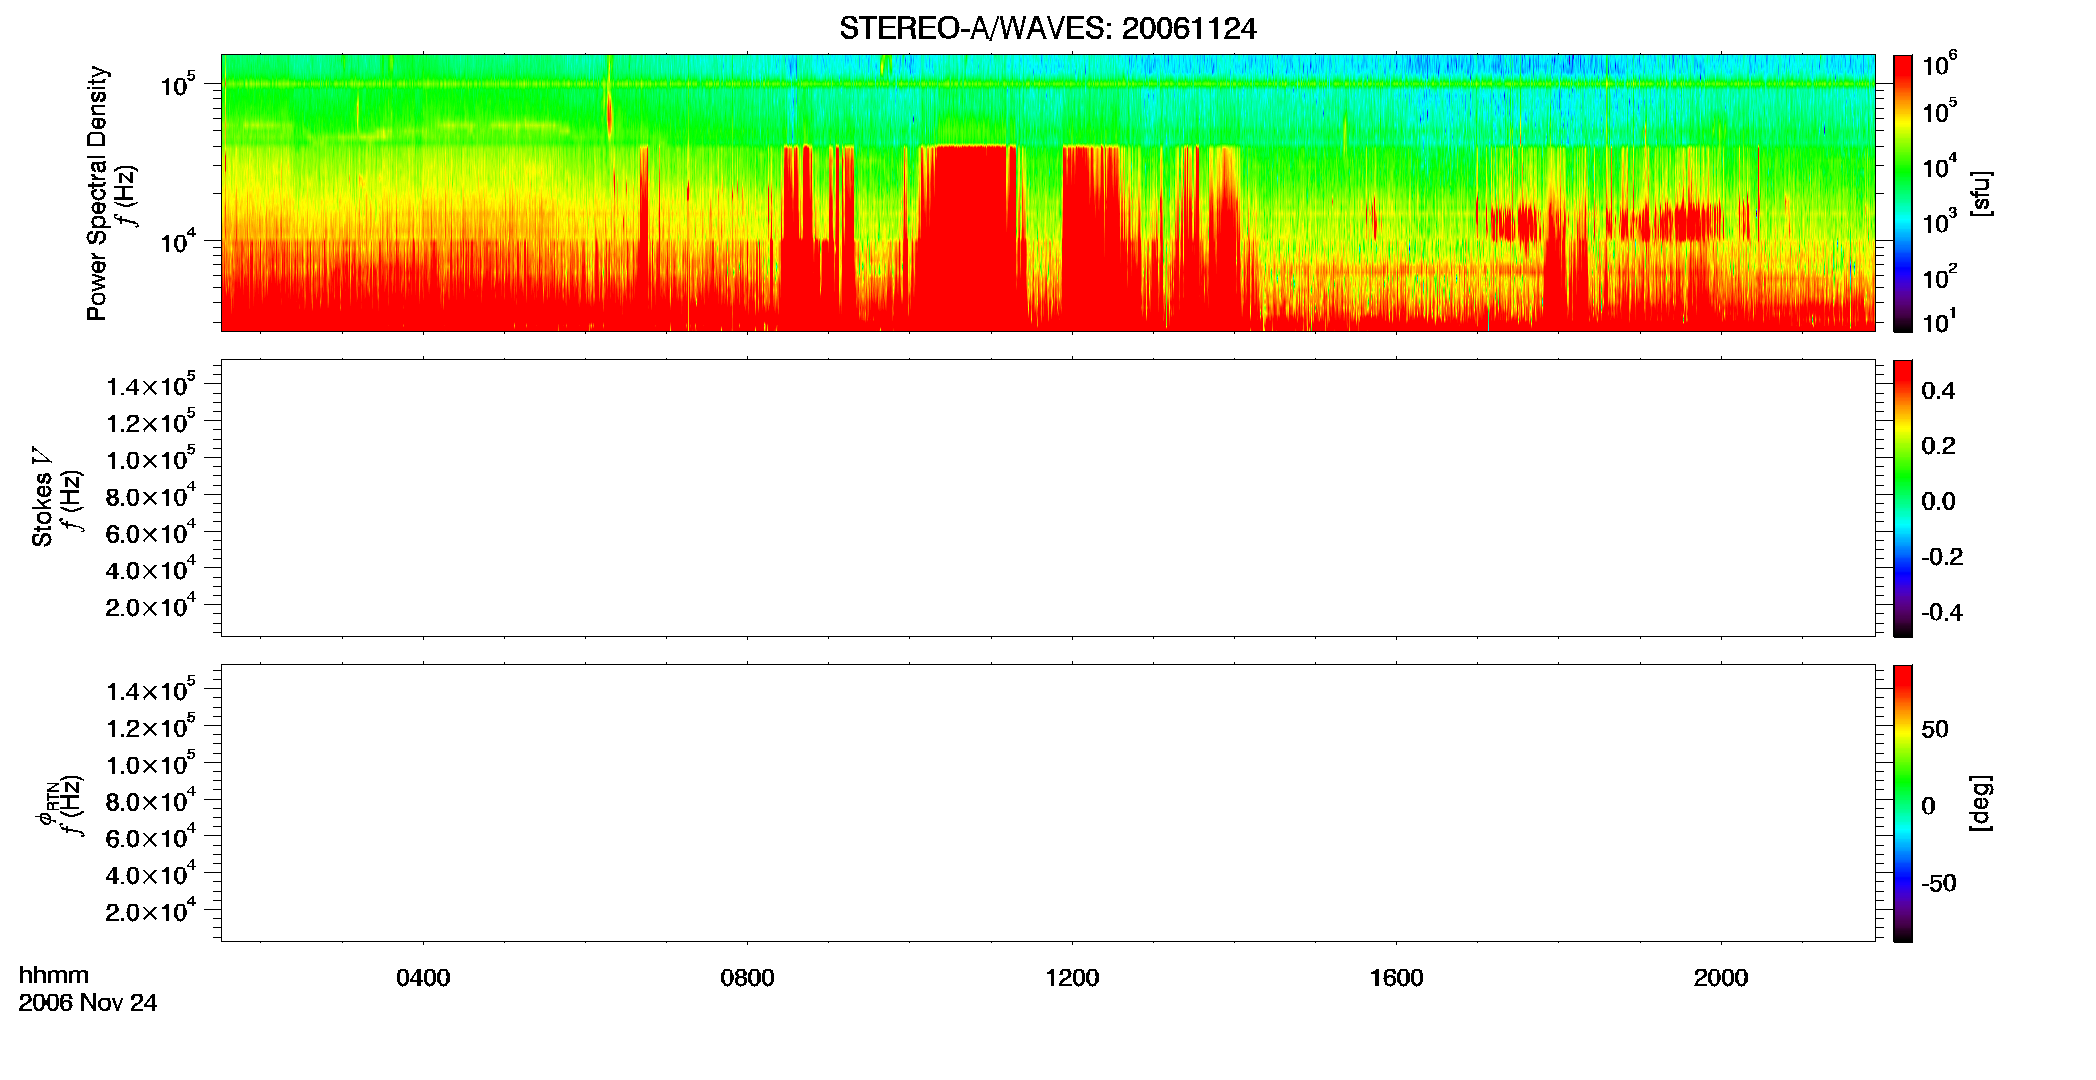Screen dimensions: 2096x1080
Task: Click the Stokes V axis label
Action: click(42, 497)
